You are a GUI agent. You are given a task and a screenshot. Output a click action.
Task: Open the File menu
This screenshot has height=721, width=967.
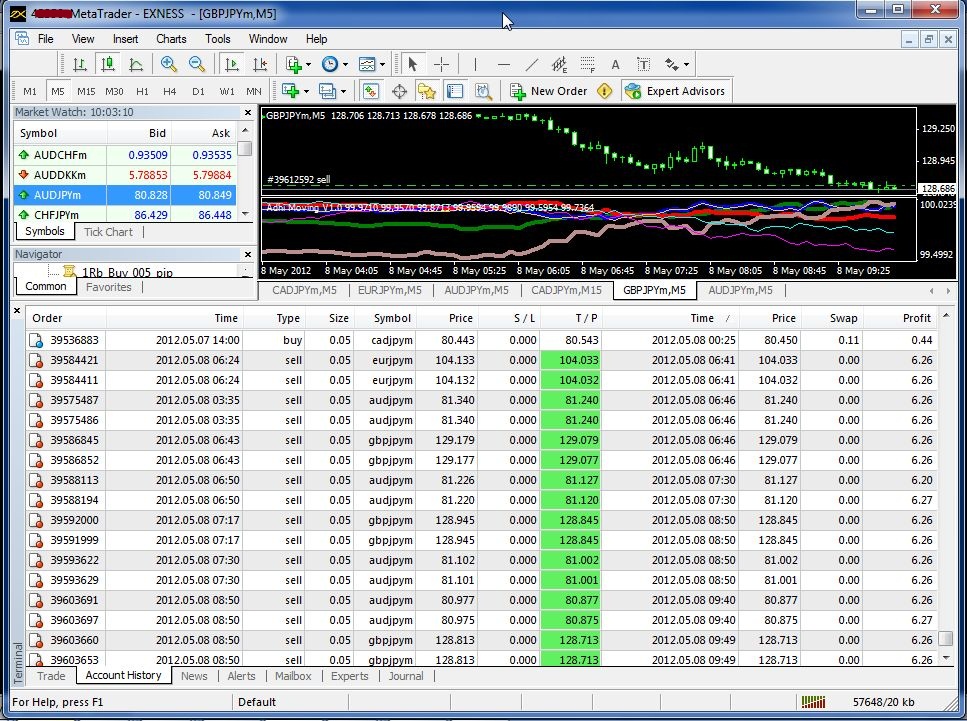tap(46, 39)
